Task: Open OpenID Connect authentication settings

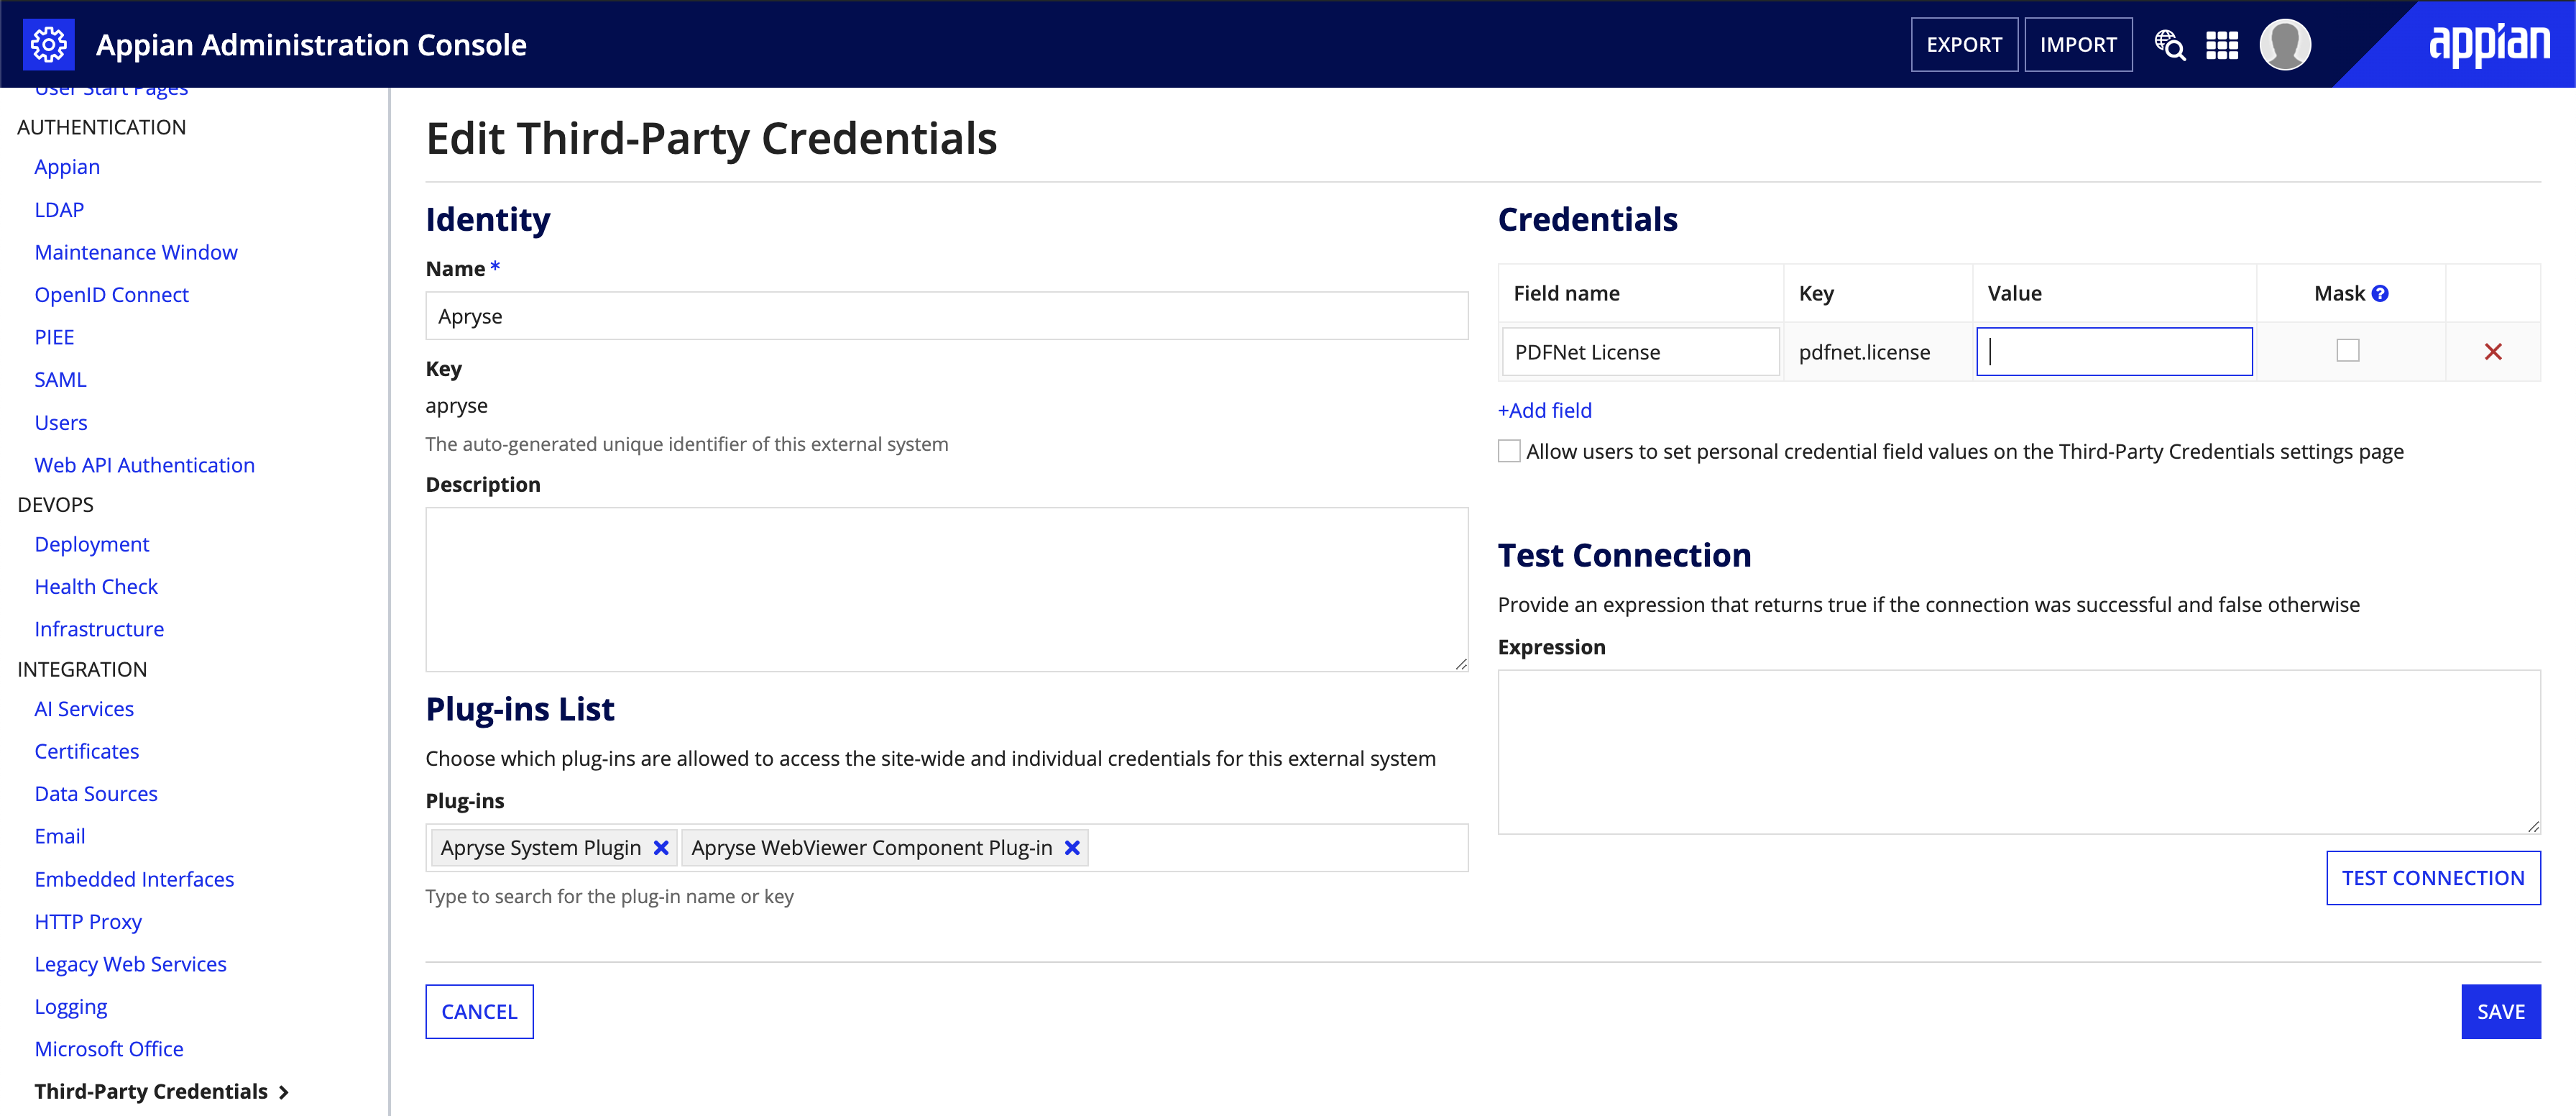Action: point(111,293)
